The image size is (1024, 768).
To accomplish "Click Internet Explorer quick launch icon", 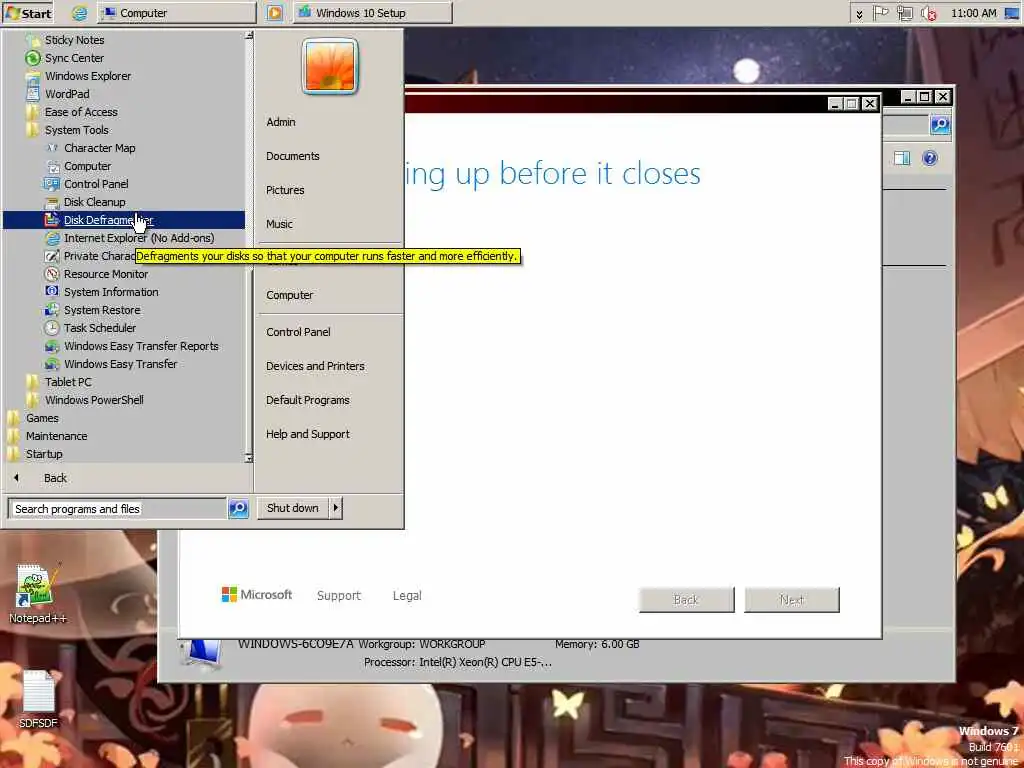I will (x=80, y=13).
